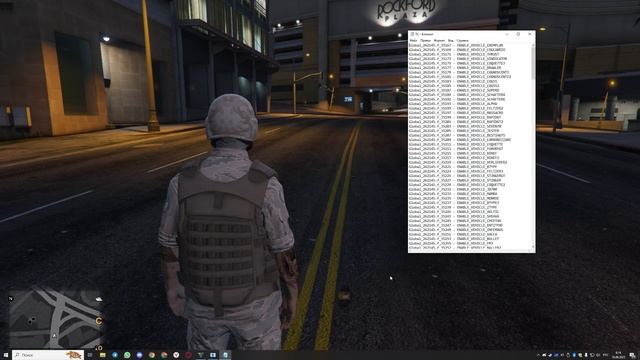Image resolution: width=640 pixels, height=360 pixels.
Task: Open the Справка menu in Notepad
Action: click(463, 40)
